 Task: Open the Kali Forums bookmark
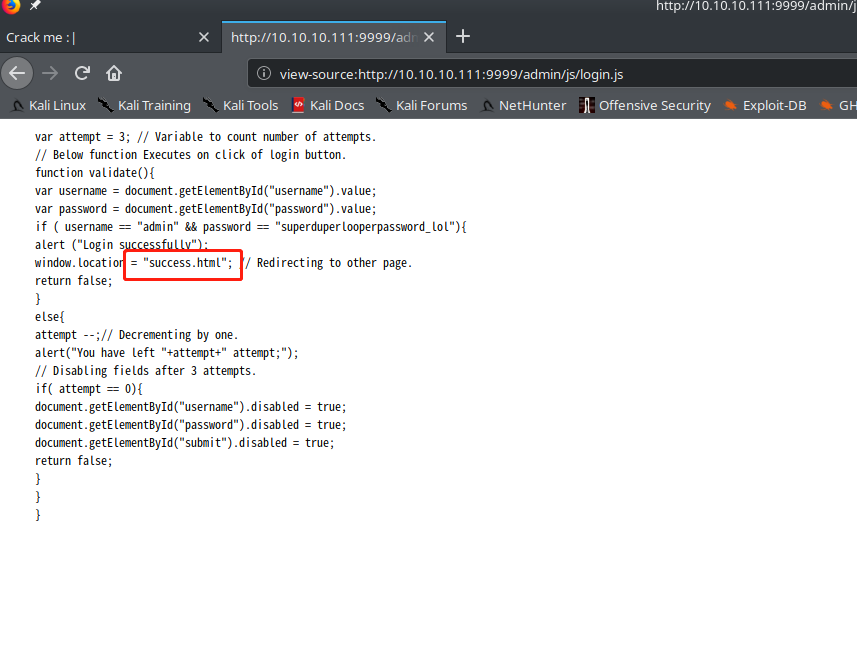tap(421, 105)
